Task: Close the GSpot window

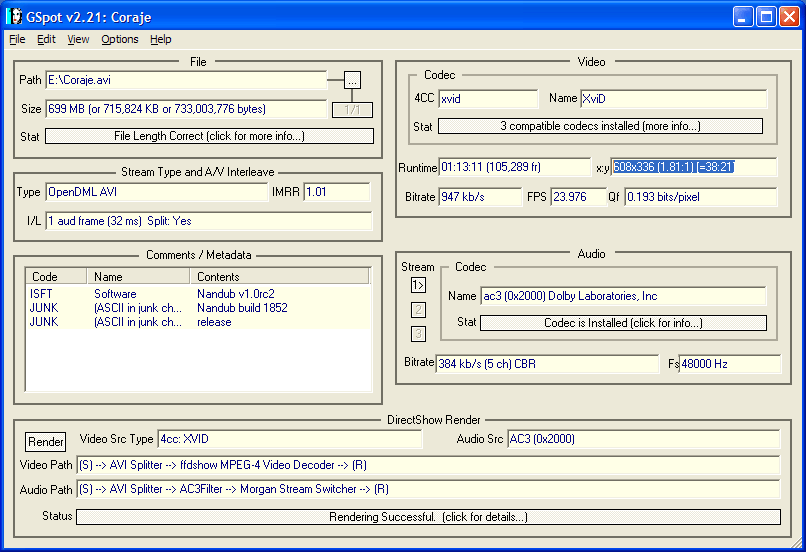Action: click(789, 17)
